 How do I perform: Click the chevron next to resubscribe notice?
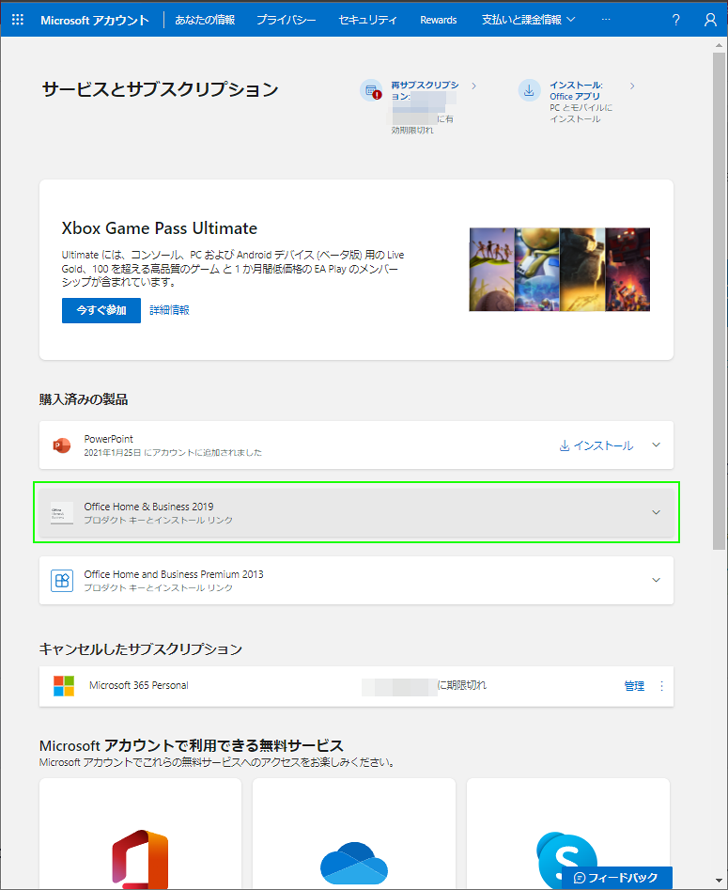tap(474, 86)
